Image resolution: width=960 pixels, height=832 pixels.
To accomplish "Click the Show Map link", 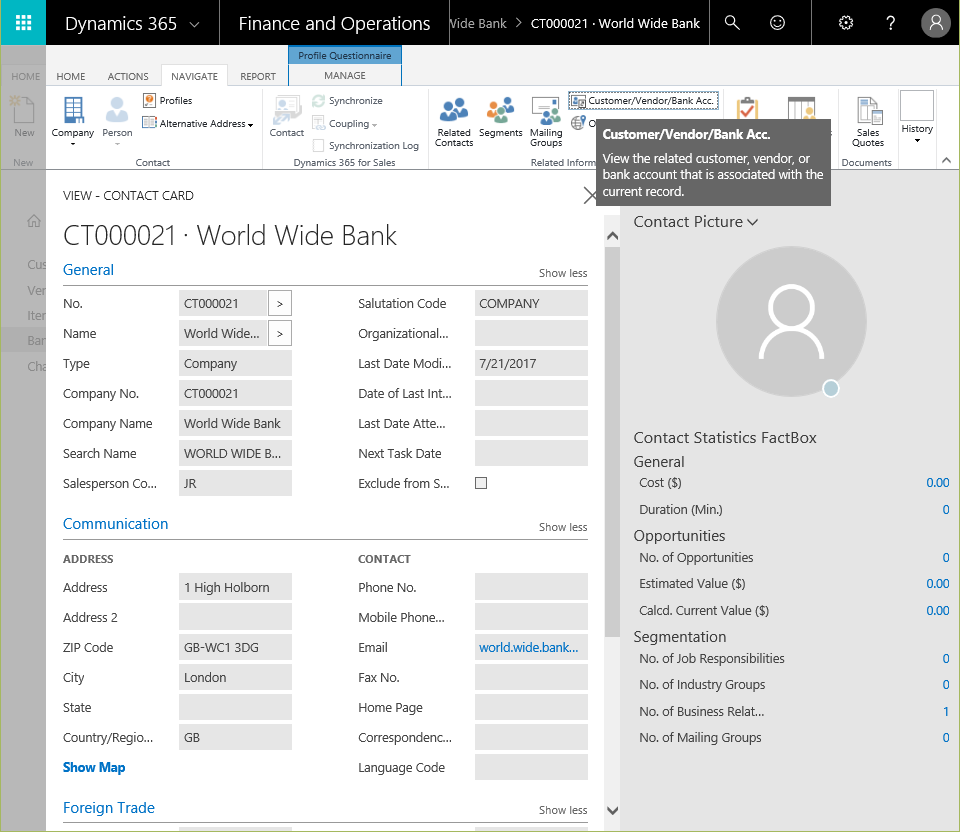I will point(94,768).
